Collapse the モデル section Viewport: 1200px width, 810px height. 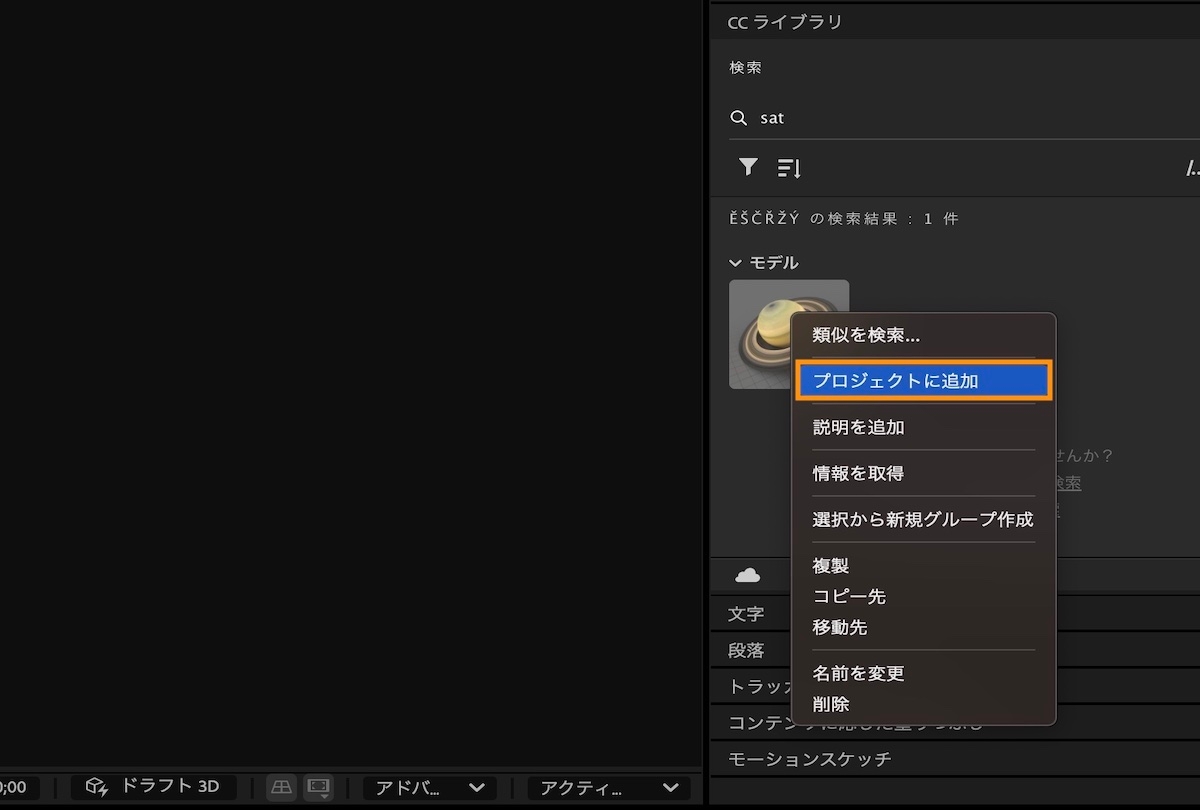pyautogui.click(x=734, y=262)
